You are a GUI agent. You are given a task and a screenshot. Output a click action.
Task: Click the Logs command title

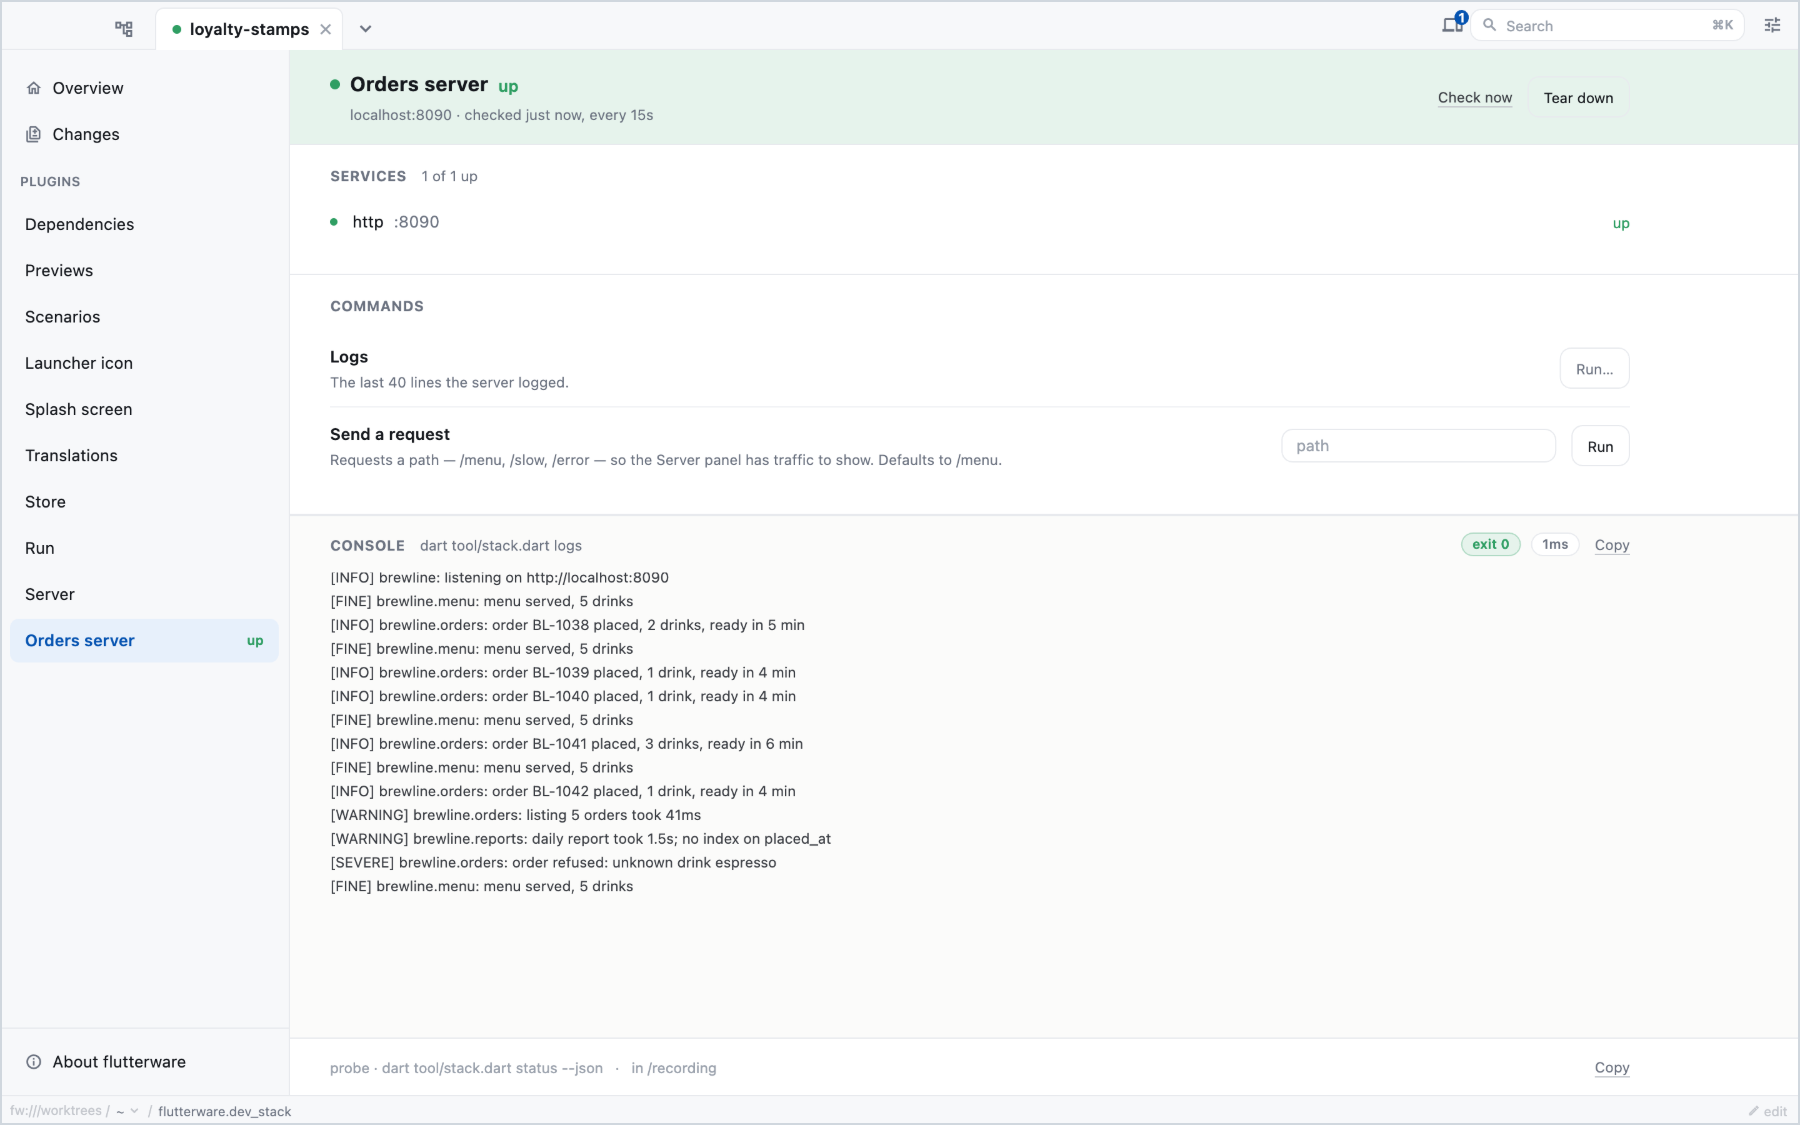(x=349, y=357)
